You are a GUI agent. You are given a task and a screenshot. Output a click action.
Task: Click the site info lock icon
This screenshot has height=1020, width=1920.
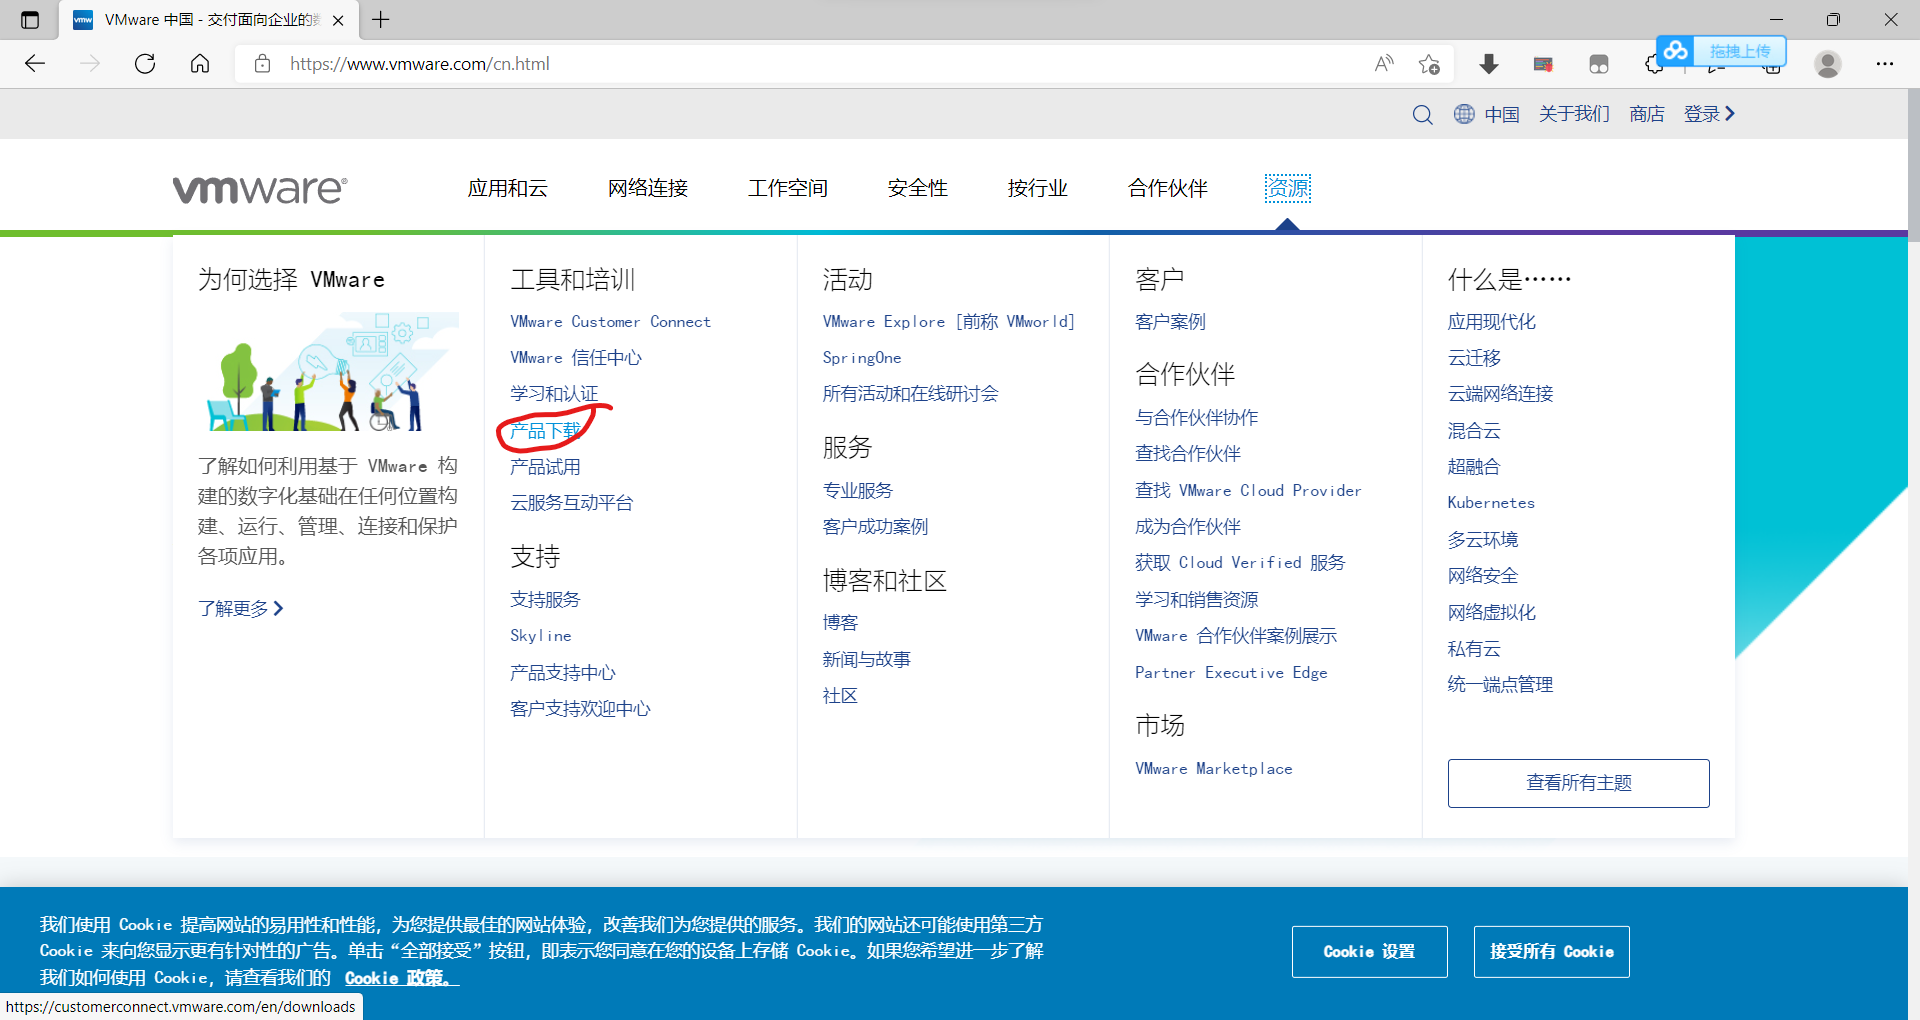pos(262,64)
